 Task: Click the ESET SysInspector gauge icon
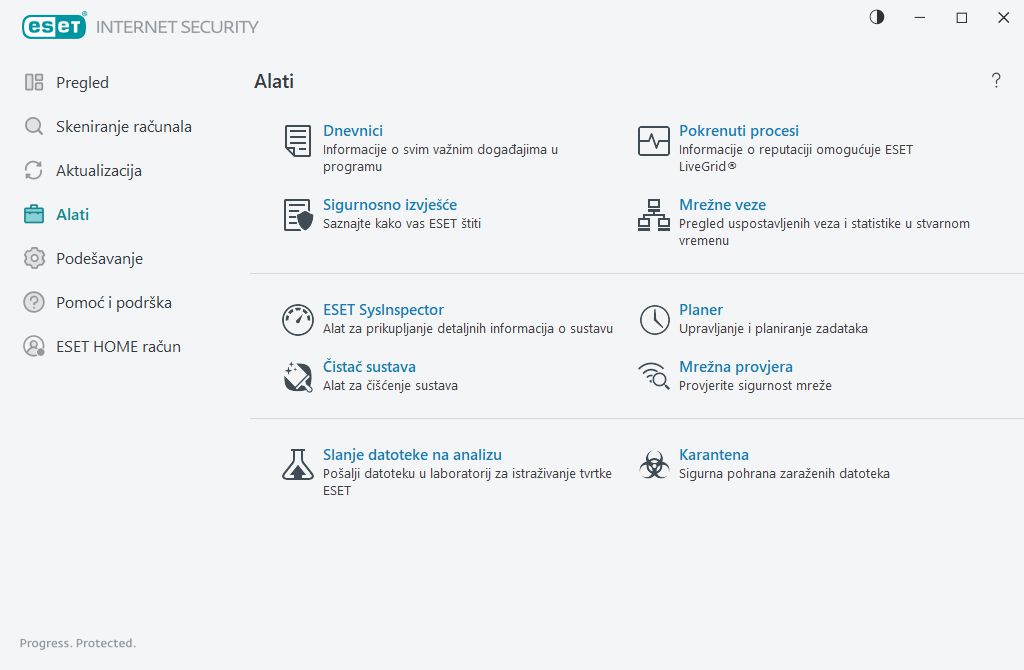click(x=298, y=320)
